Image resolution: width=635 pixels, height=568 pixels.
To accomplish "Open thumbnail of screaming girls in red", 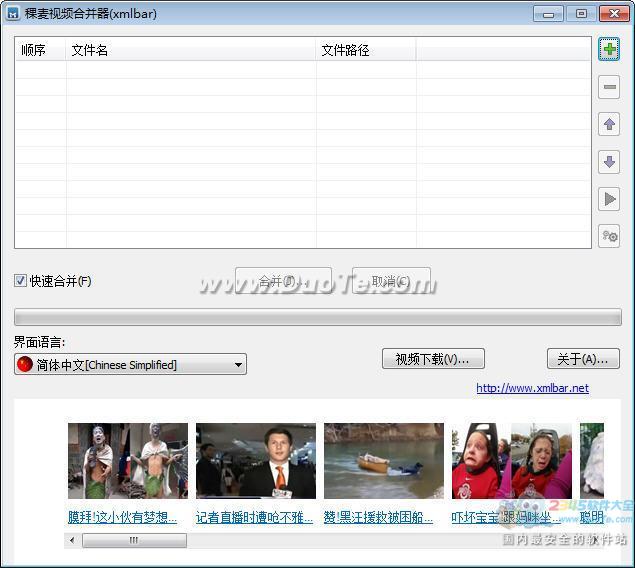I will tap(512, 461).
